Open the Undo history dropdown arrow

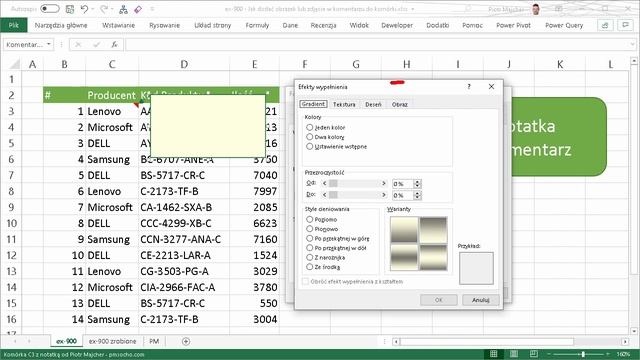pyautogui.click(x=93, y=9)
